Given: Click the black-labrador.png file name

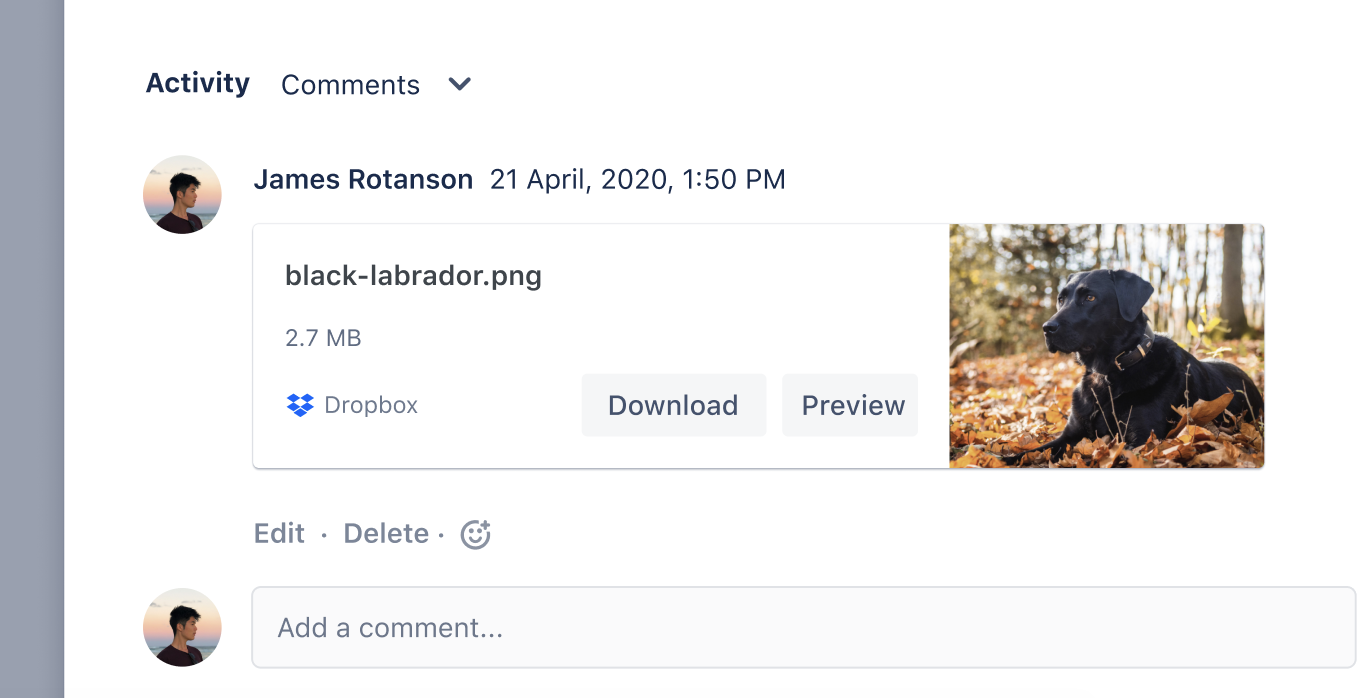Looking at the screenshot, I should click(413, 276).
